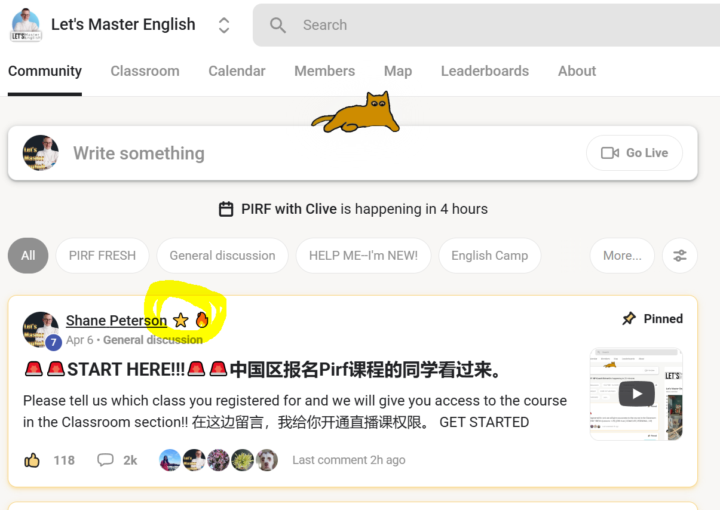Click the Go Live camera button
The width and height of the screenshot is (720, 510).
coord(634,153)
